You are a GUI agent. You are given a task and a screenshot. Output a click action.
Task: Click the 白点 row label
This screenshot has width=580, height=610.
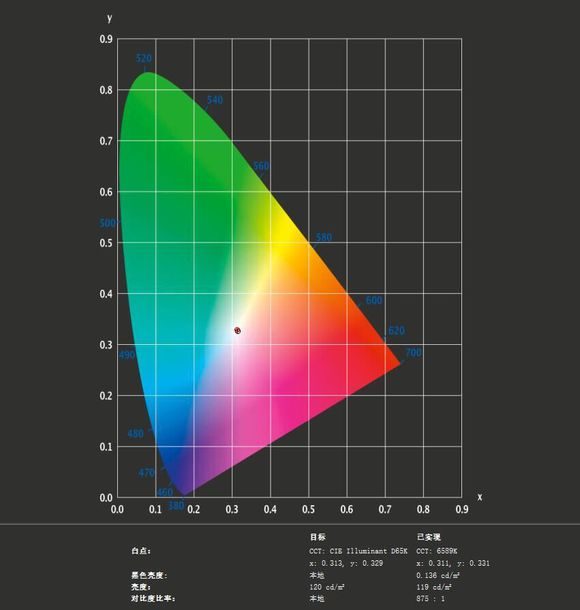pyautogui.click(x=141, y=551)
